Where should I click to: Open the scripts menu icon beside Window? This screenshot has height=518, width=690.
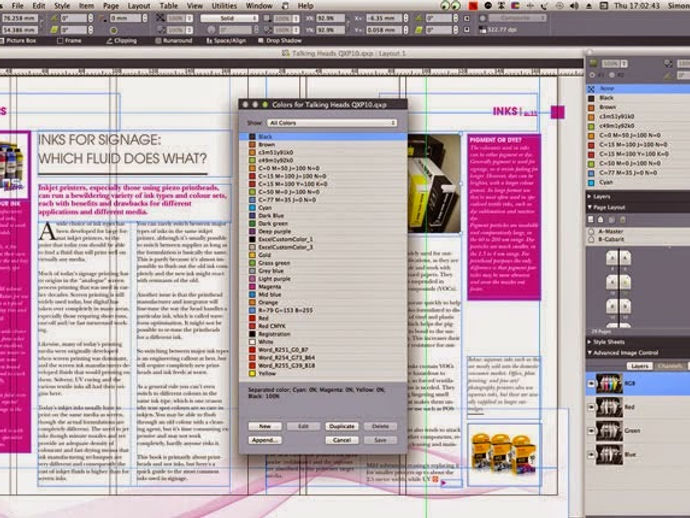[285, 6]
